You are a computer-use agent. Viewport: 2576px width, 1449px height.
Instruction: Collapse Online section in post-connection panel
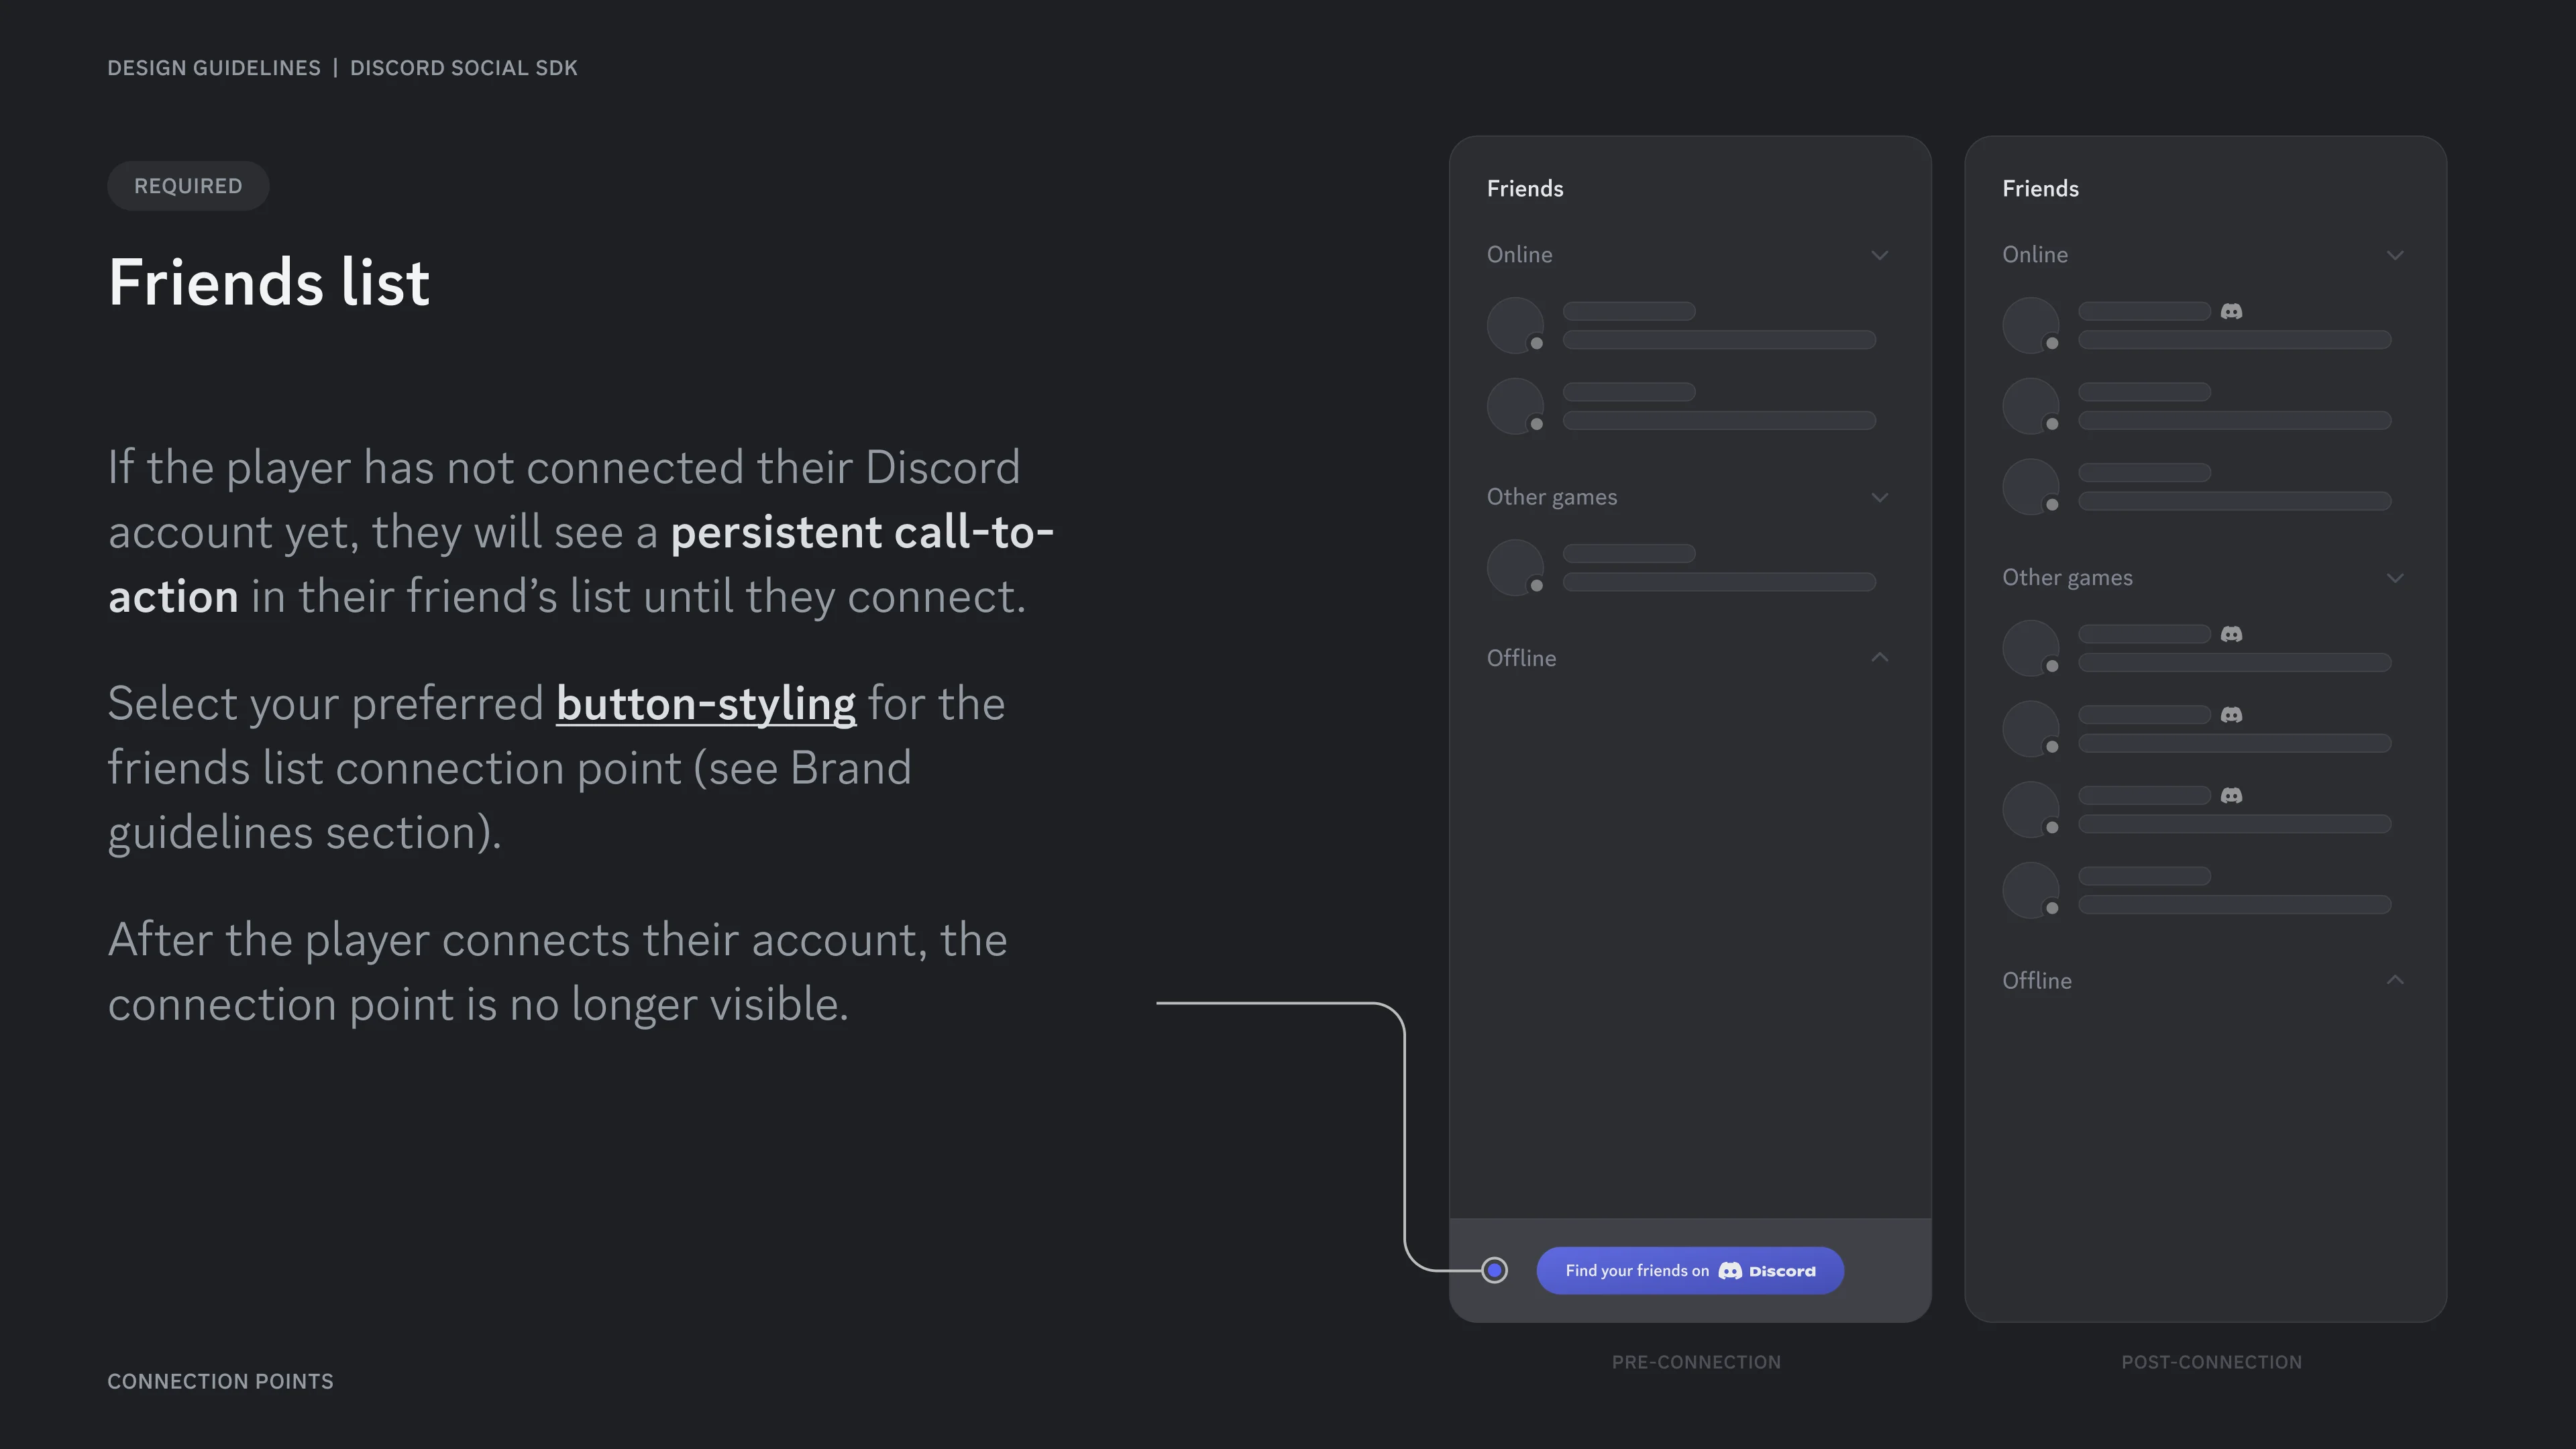[x=2395, y=255]
